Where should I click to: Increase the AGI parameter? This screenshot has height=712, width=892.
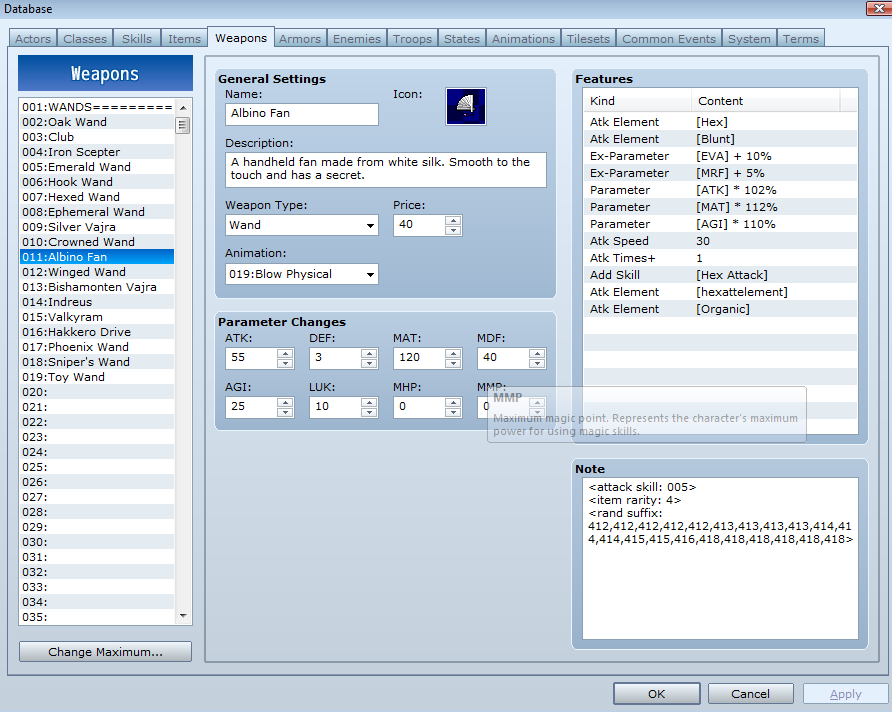click(x=285, y=403)
